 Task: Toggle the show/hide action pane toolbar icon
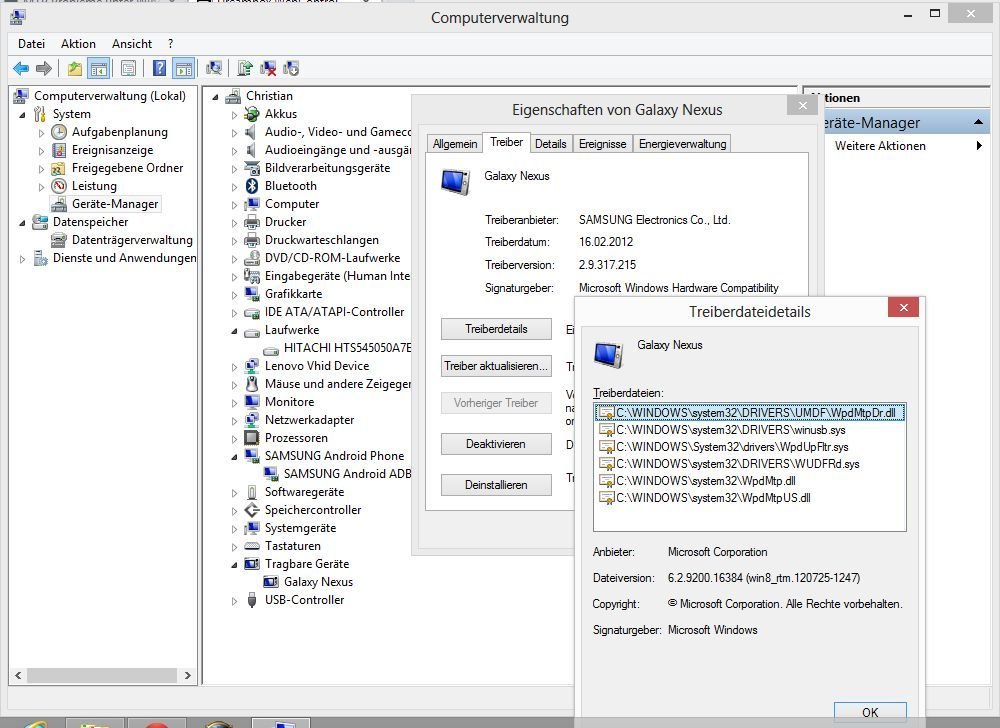pos(184,68)
